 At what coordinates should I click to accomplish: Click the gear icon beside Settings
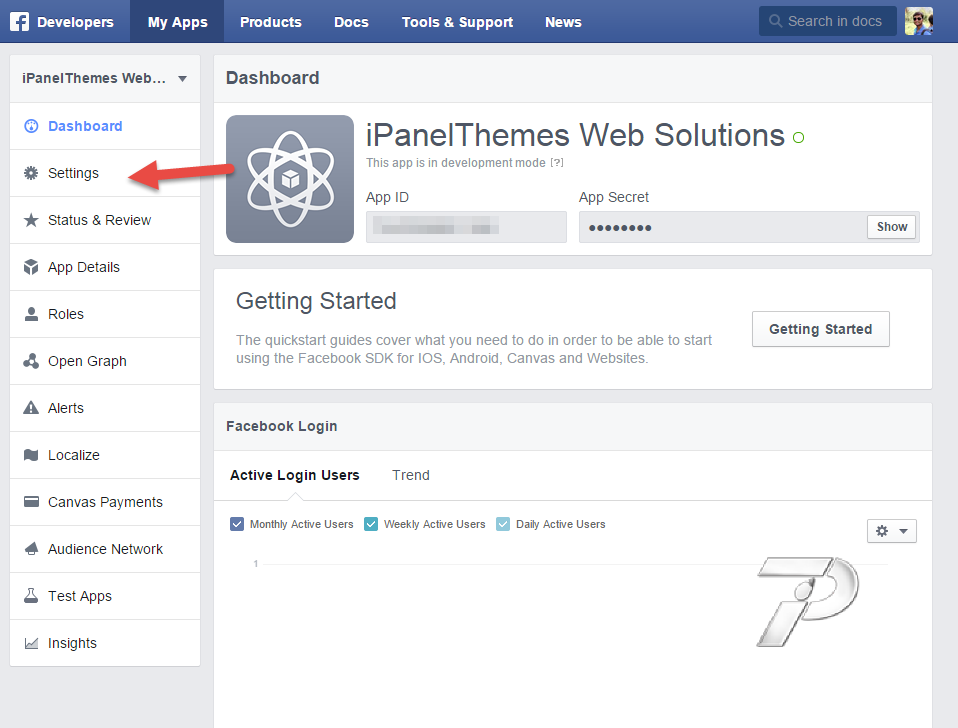click(30, 173)
